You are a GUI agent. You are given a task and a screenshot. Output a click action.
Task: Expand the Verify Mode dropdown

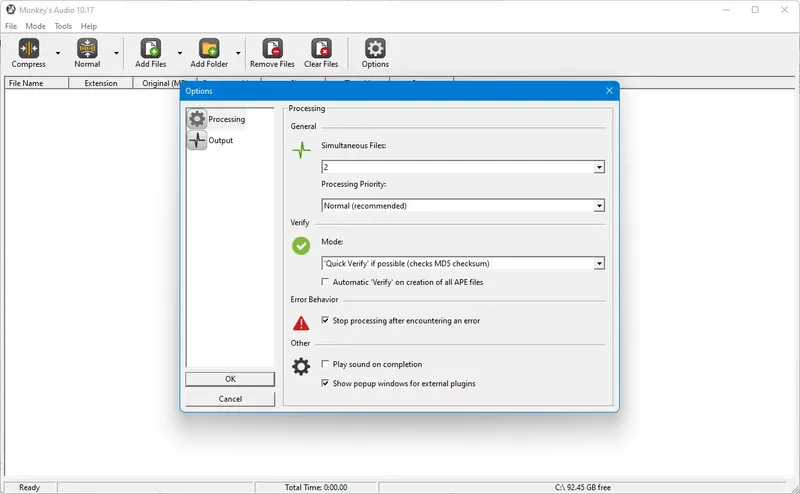[599, 263]
